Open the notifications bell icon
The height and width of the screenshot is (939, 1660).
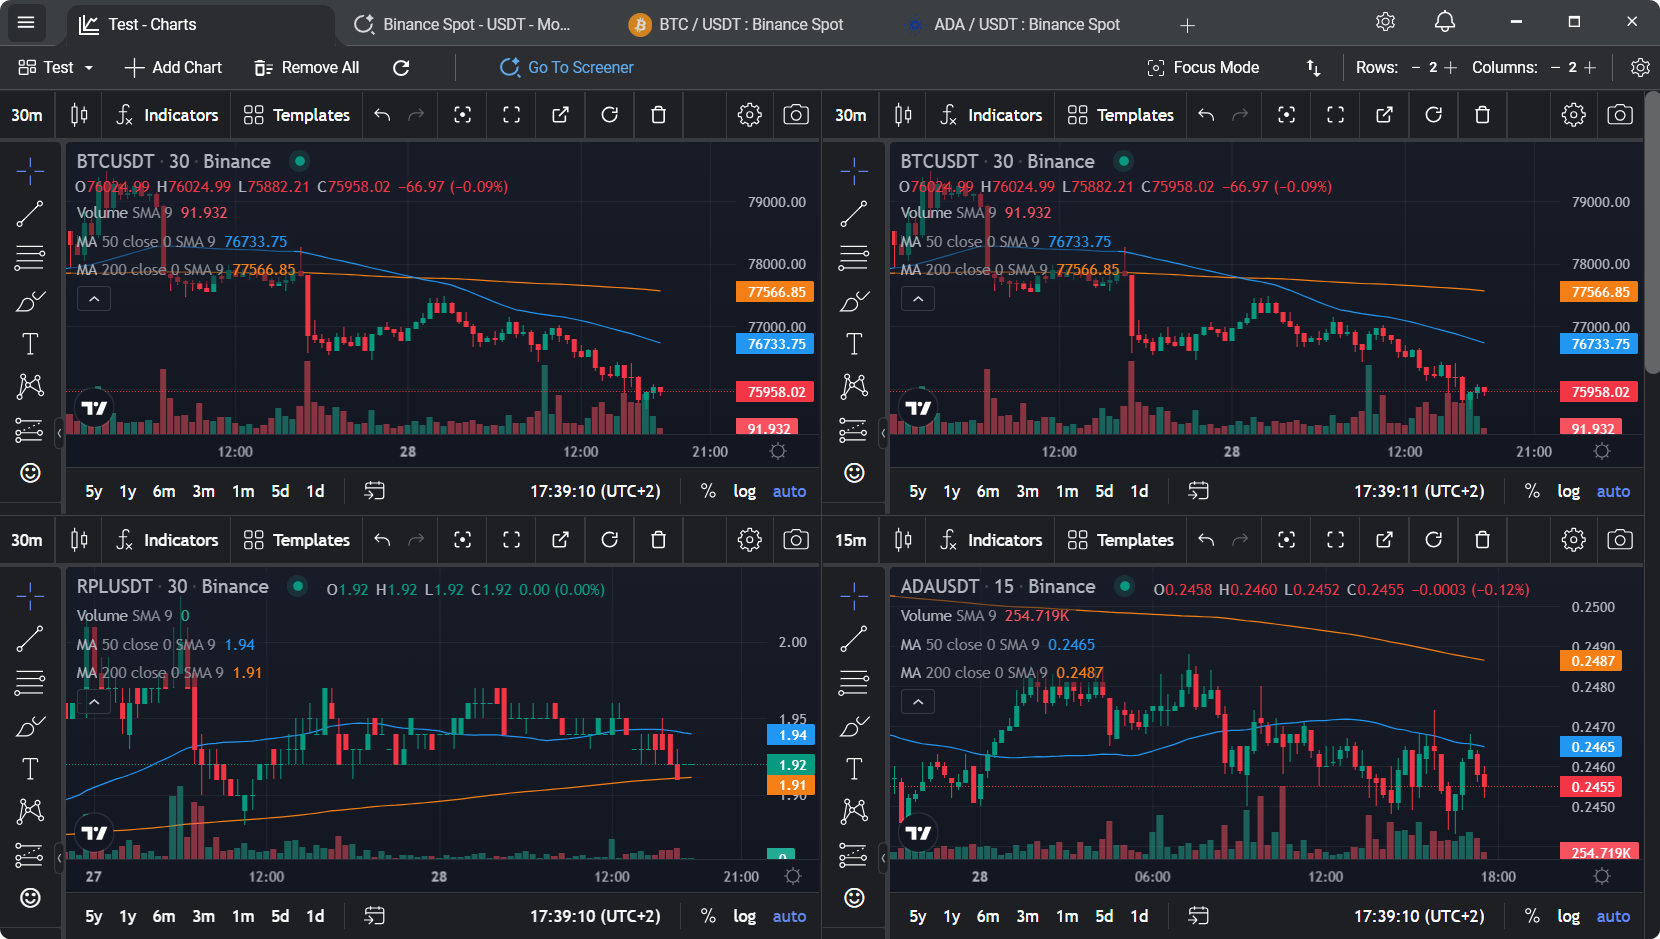pos(1444,22)
